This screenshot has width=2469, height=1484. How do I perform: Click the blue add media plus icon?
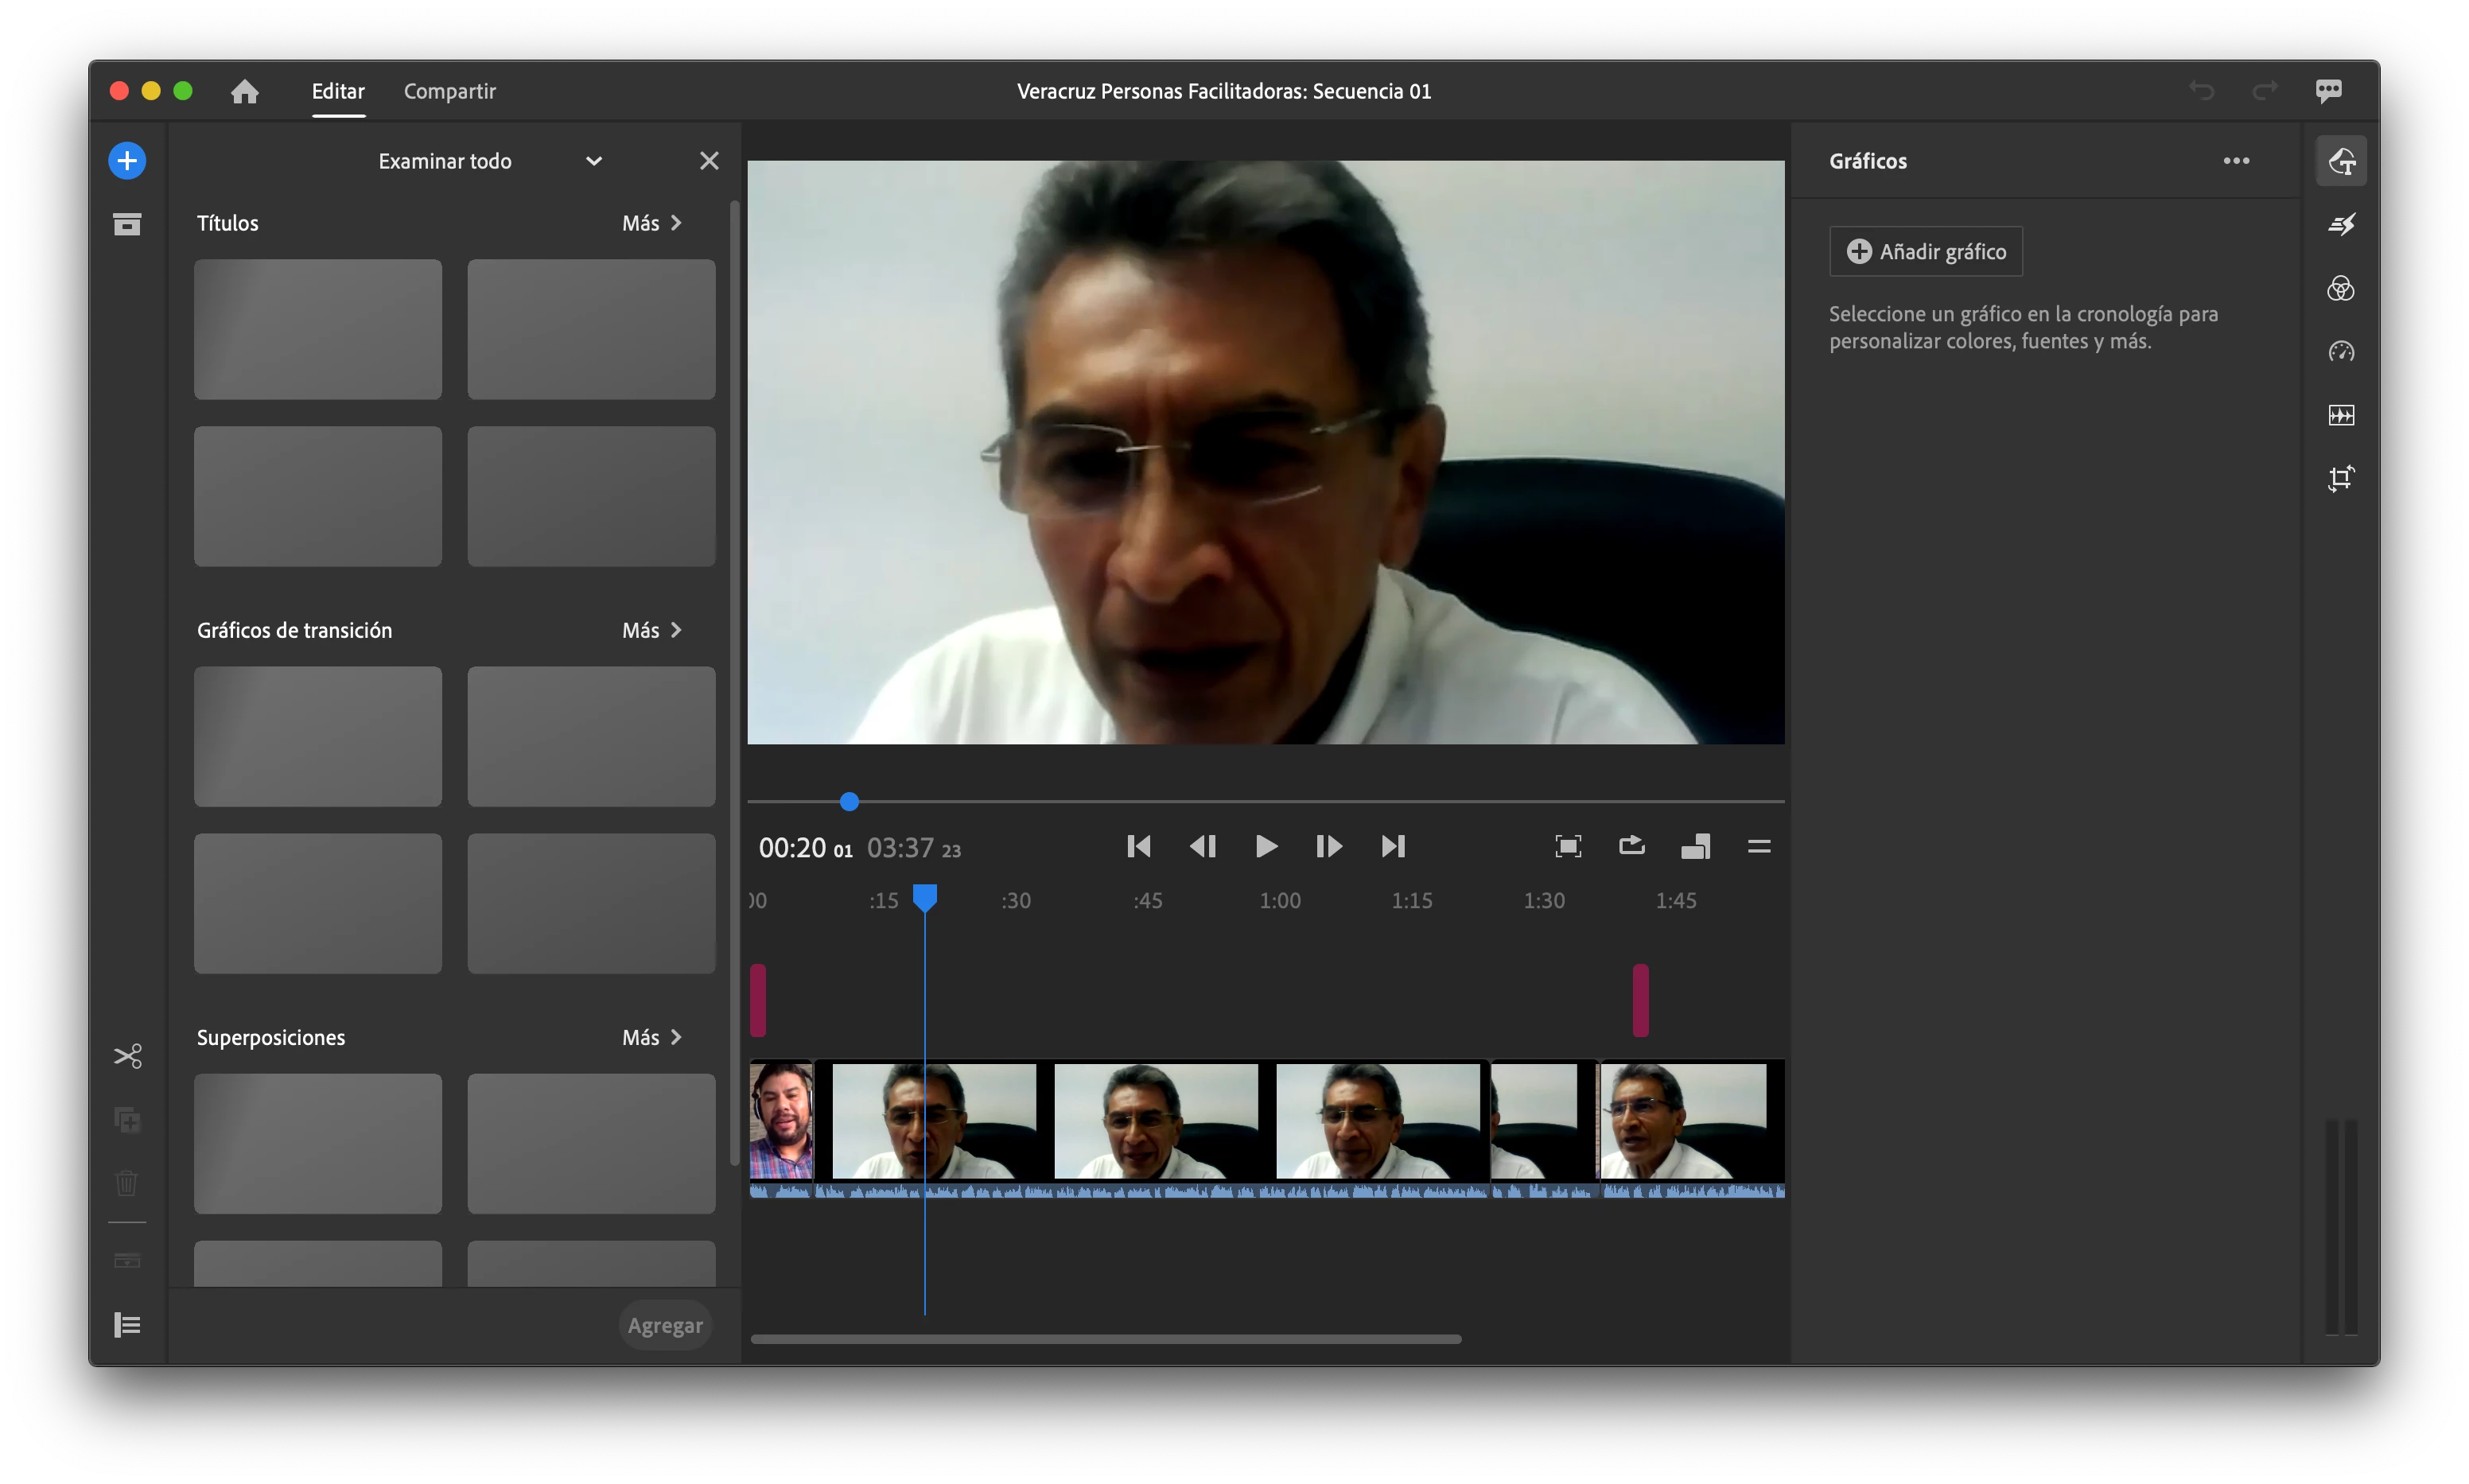pos(127,161)
